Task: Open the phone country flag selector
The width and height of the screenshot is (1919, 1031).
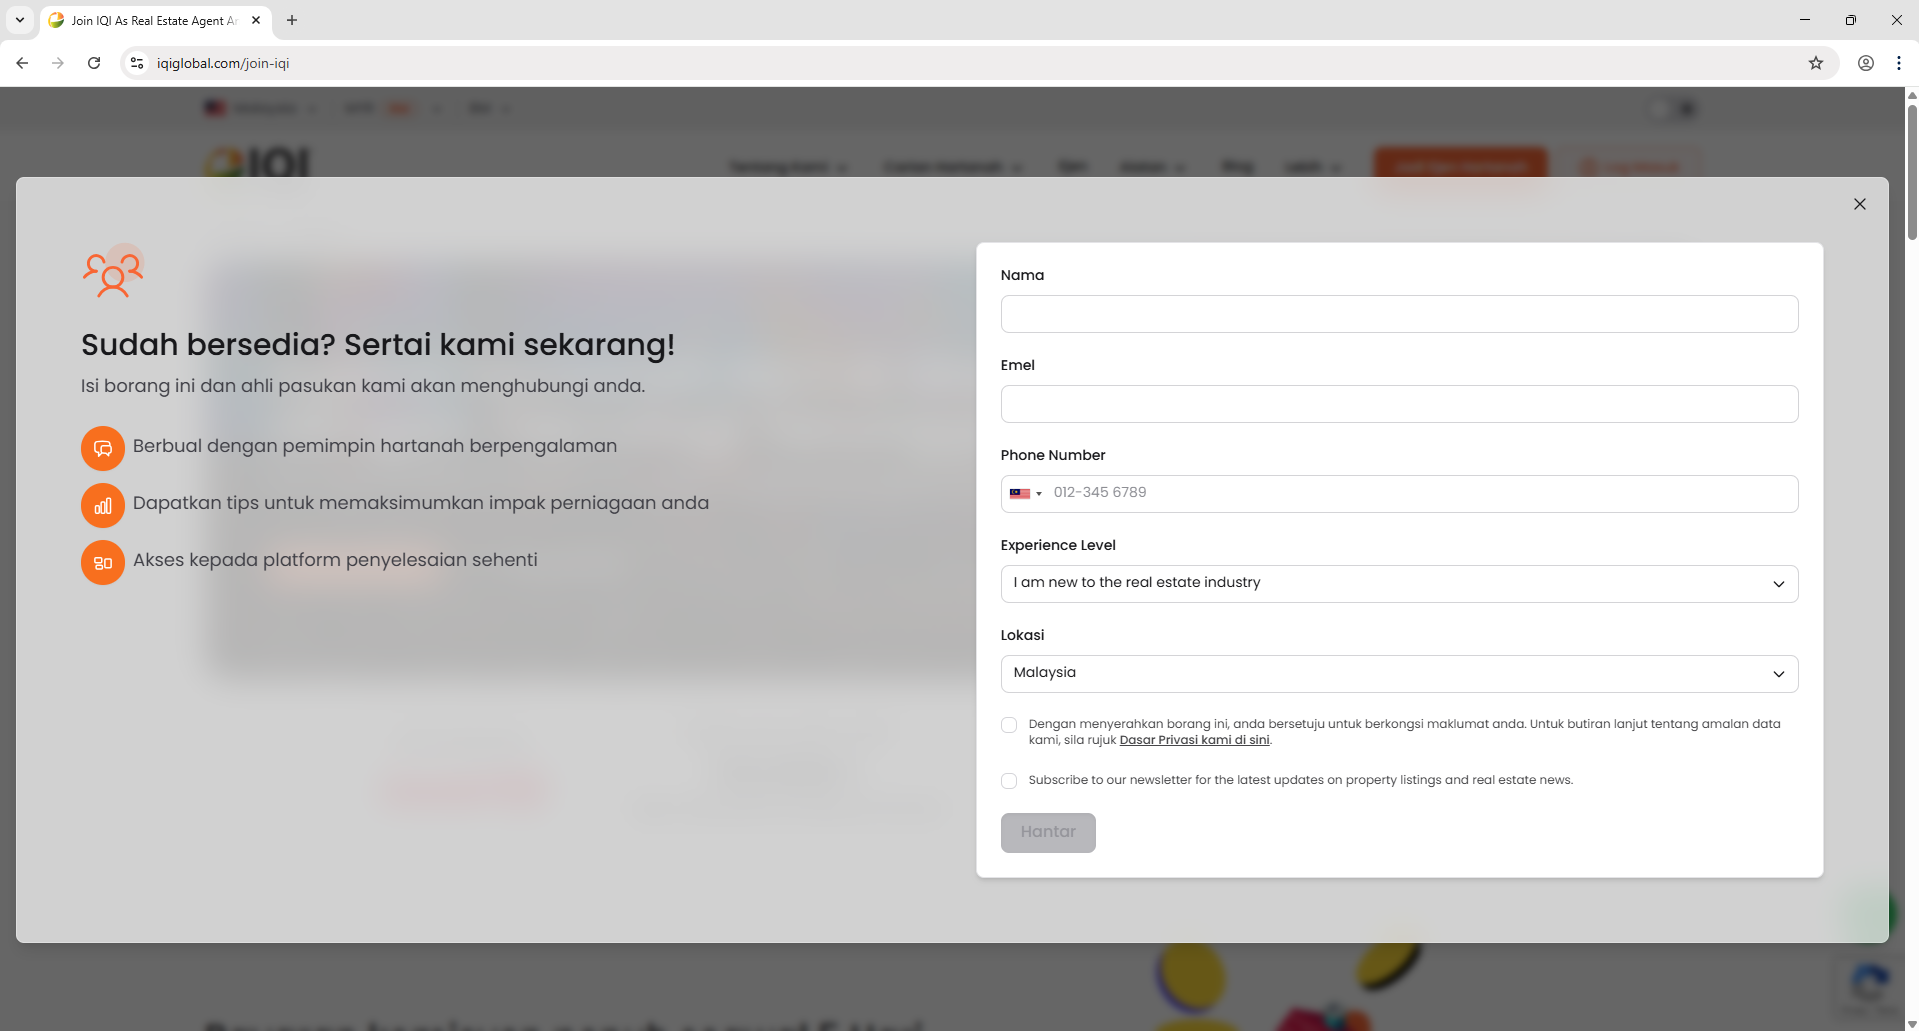Action: pyautogui.click(x=1025, y=494)
